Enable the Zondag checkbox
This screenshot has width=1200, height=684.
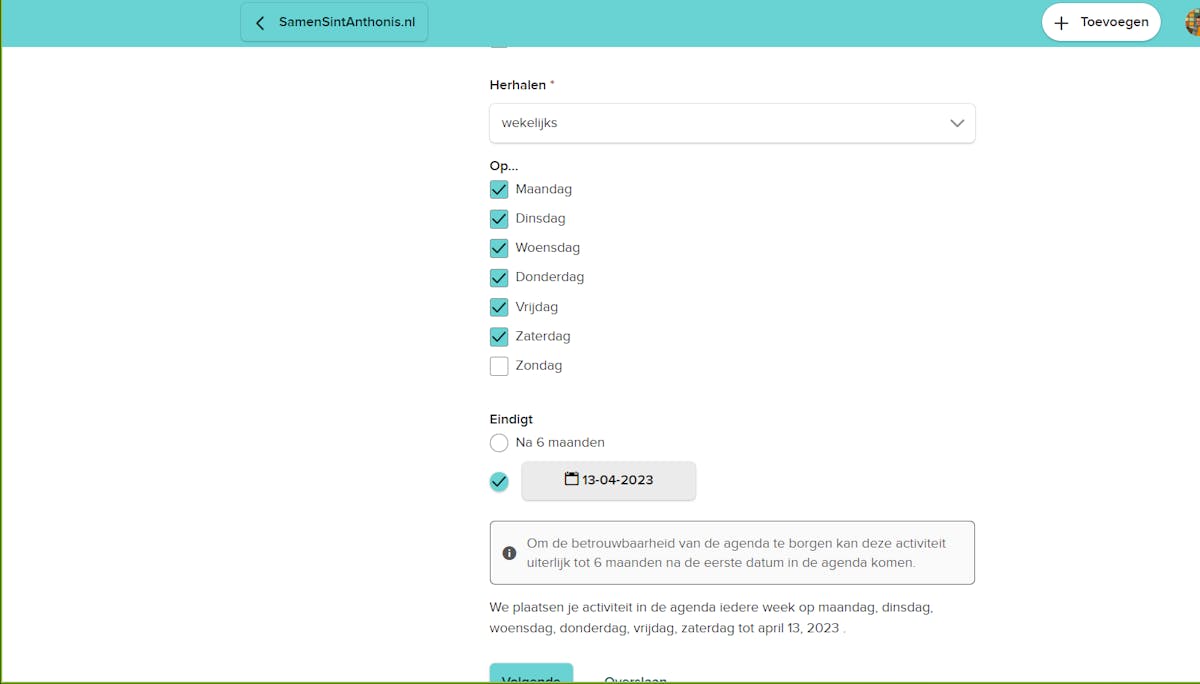pyautogui.click(x=499, y=366)
